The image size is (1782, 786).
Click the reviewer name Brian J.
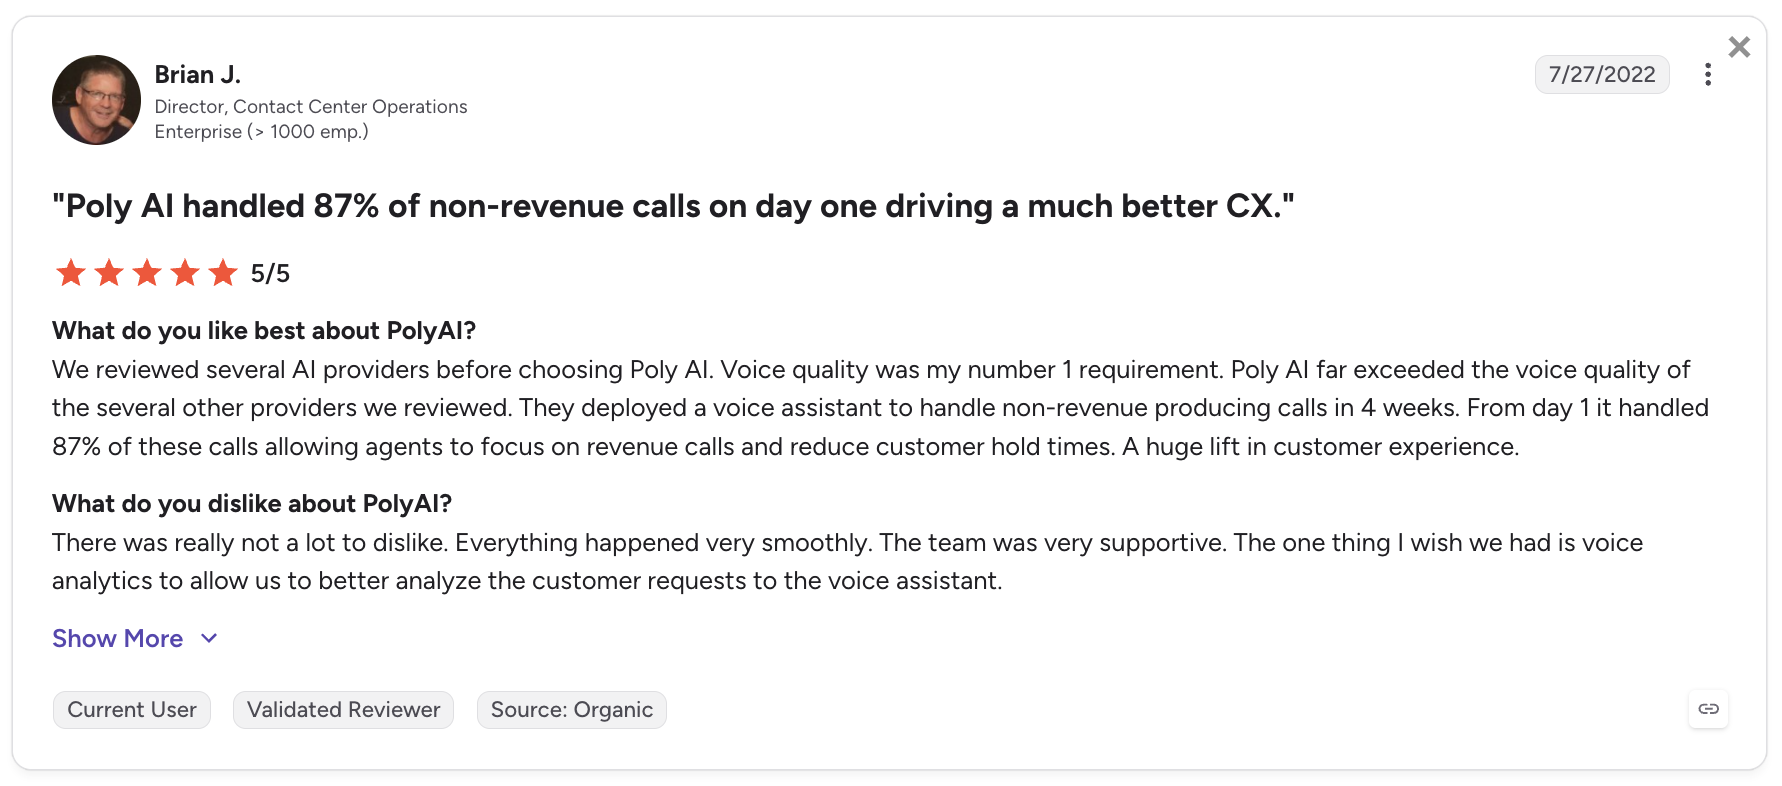tap(198, 75)
